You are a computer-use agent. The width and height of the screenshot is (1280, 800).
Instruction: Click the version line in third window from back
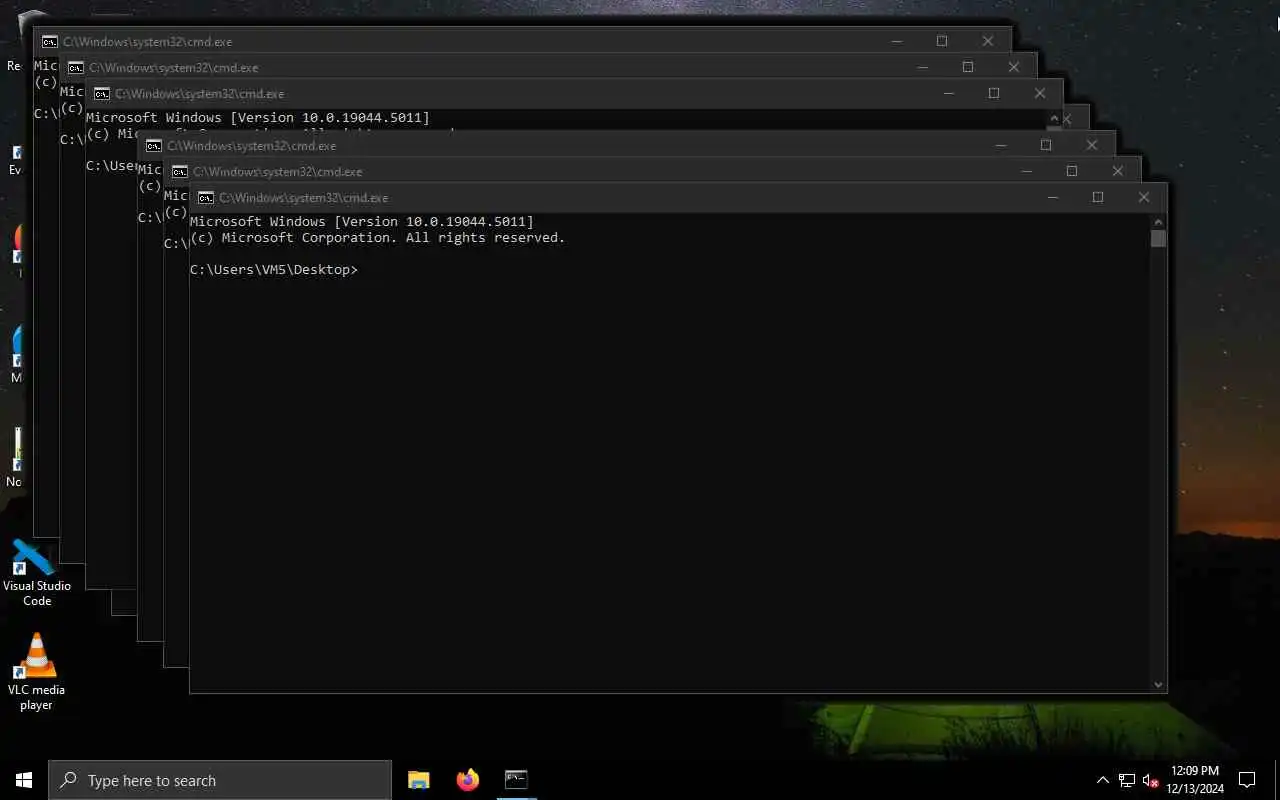(x=257, y=117)
